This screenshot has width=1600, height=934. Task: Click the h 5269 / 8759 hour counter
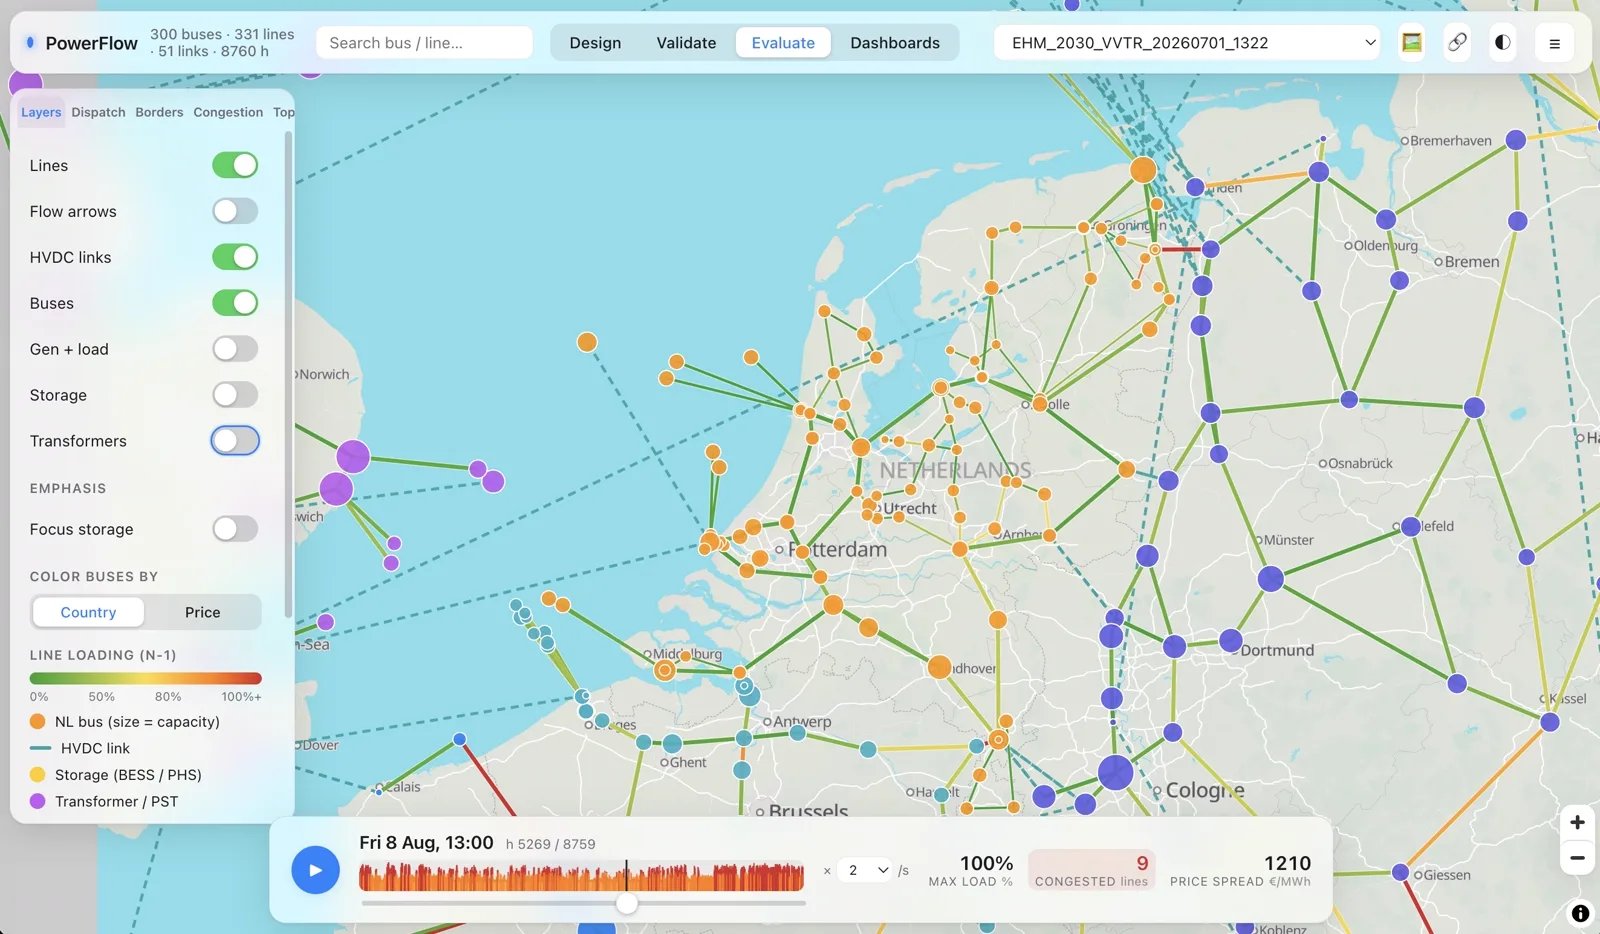550,844
